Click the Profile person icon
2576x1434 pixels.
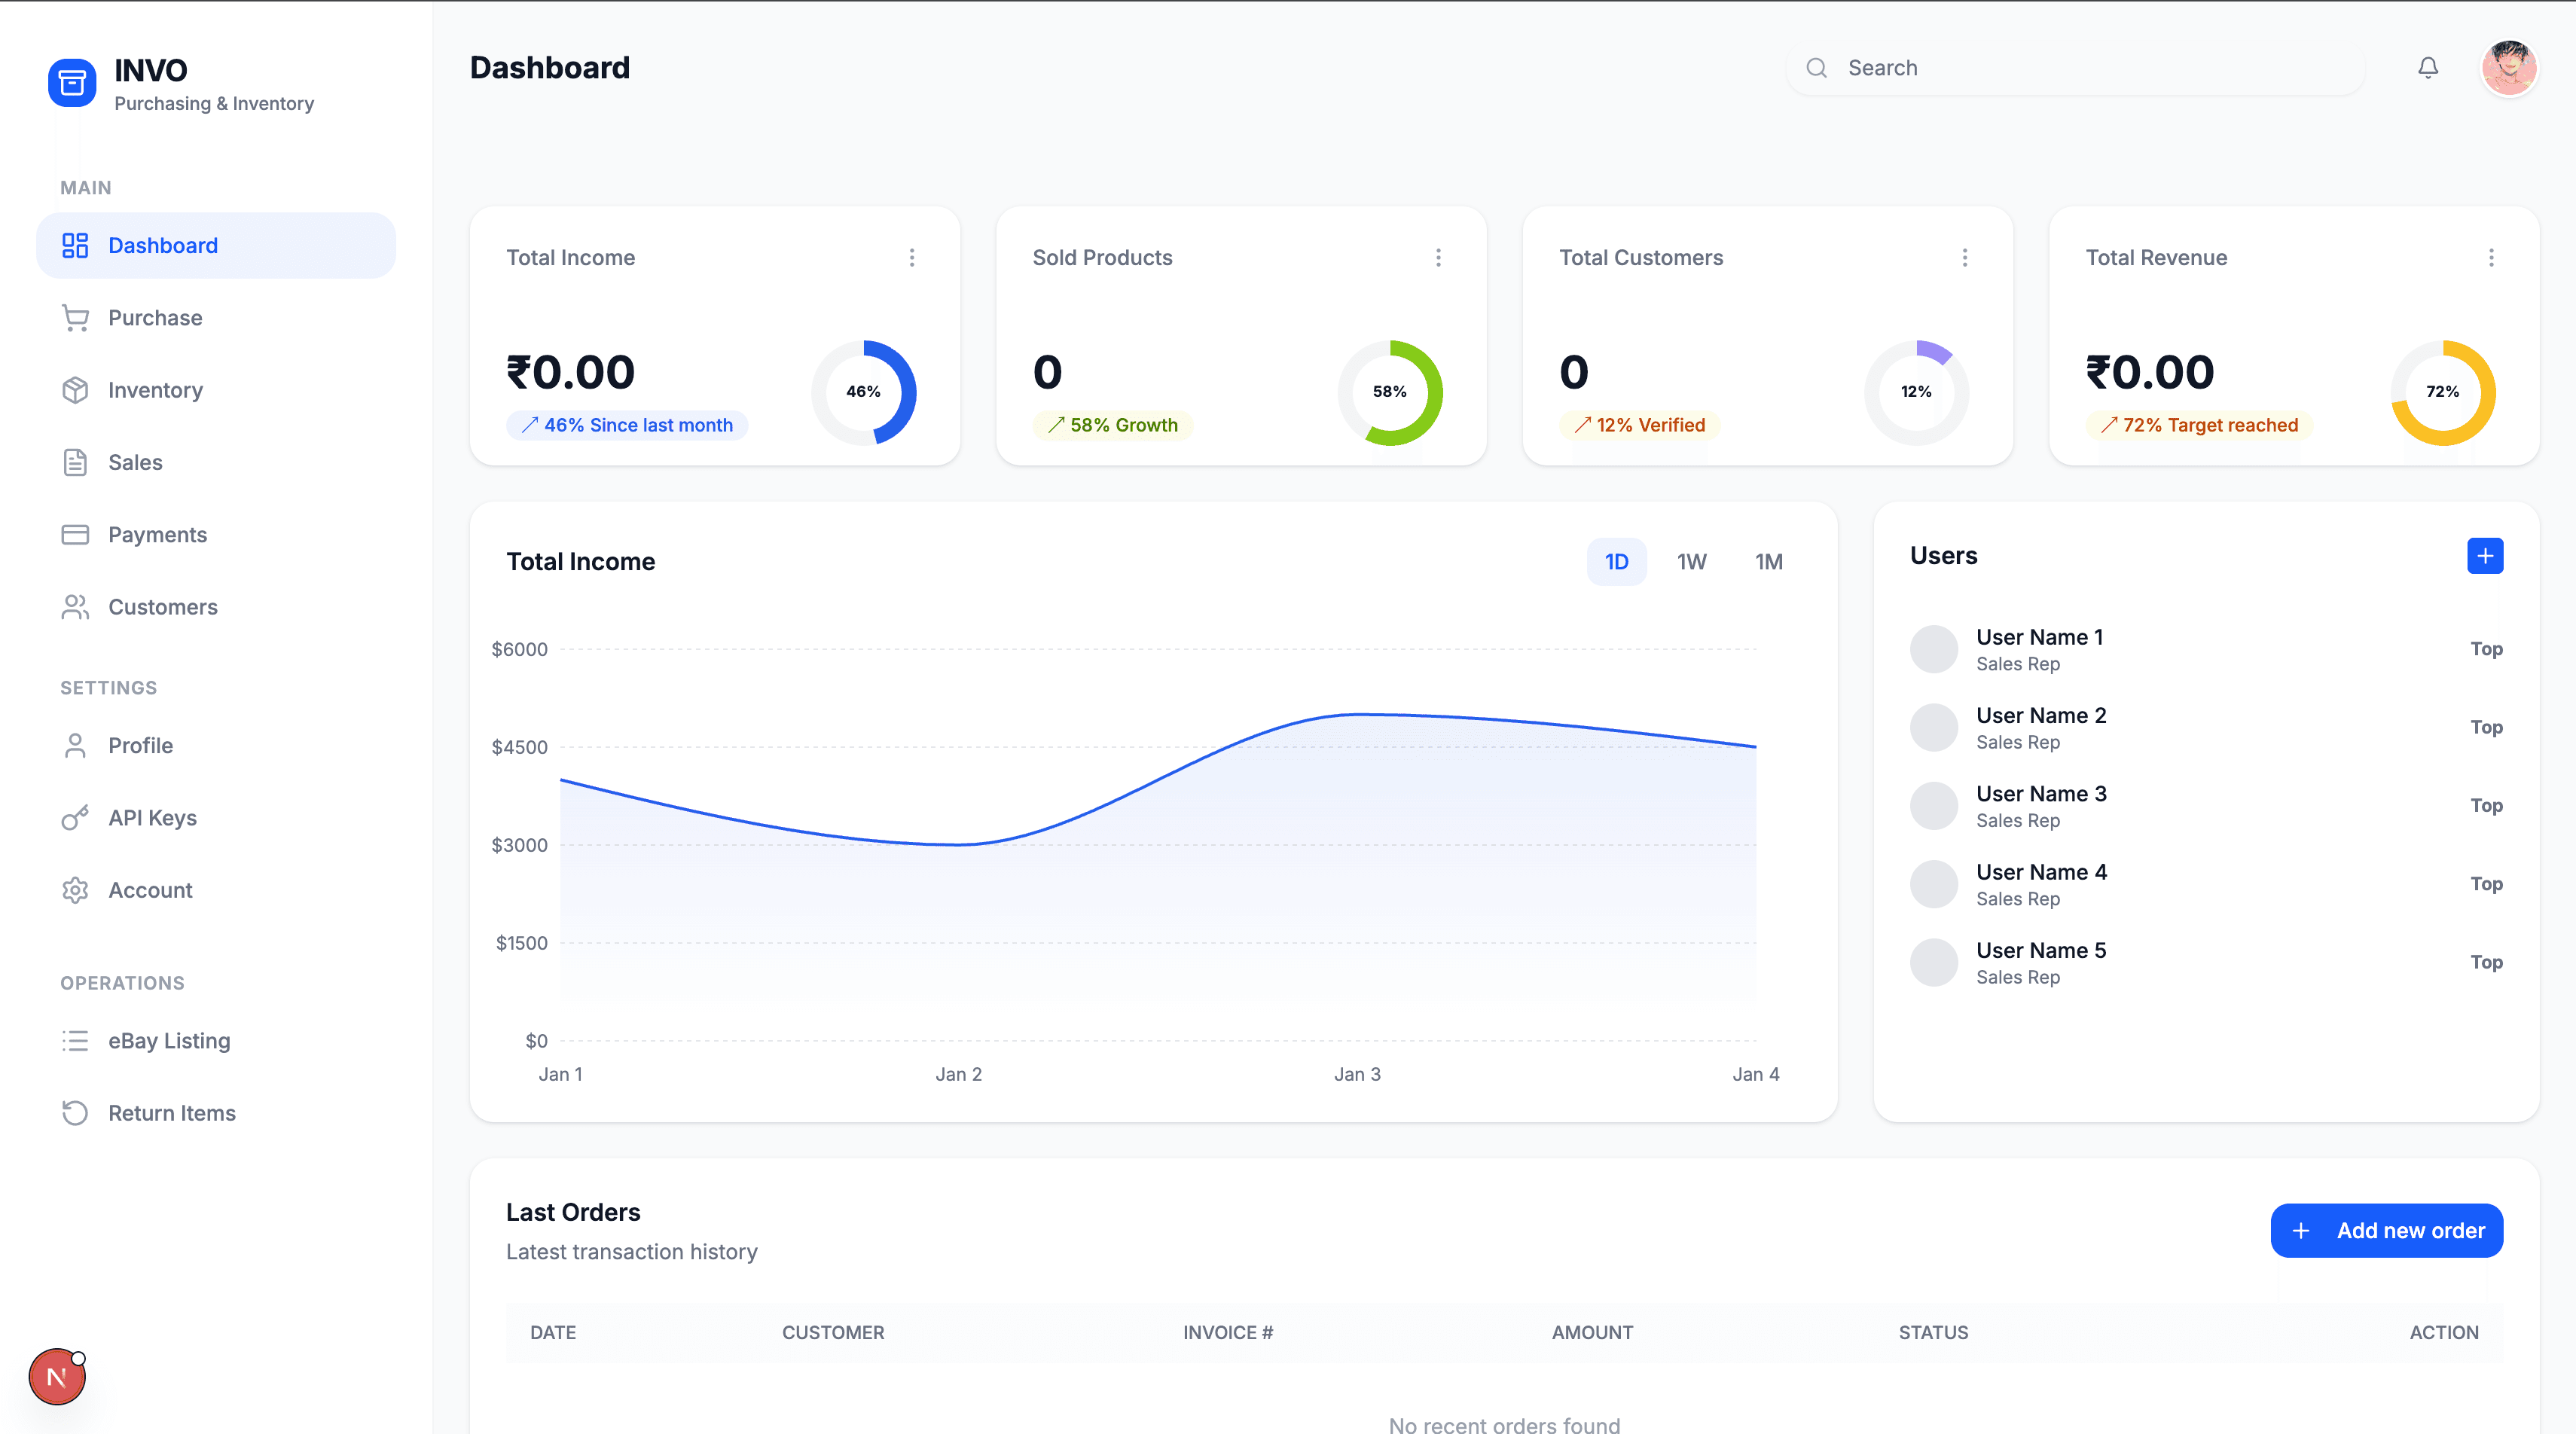click(x=75, y=745)
